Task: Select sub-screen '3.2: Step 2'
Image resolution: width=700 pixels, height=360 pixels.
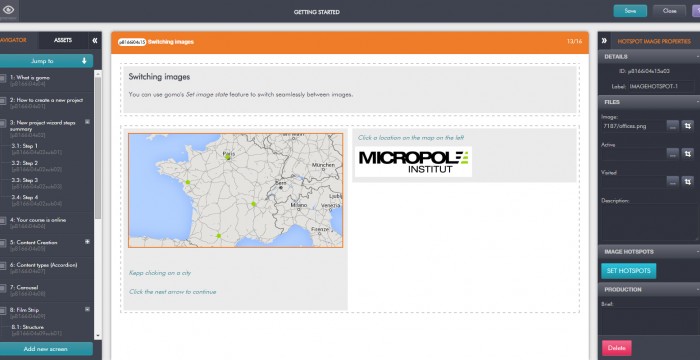Action: (25, 163)
